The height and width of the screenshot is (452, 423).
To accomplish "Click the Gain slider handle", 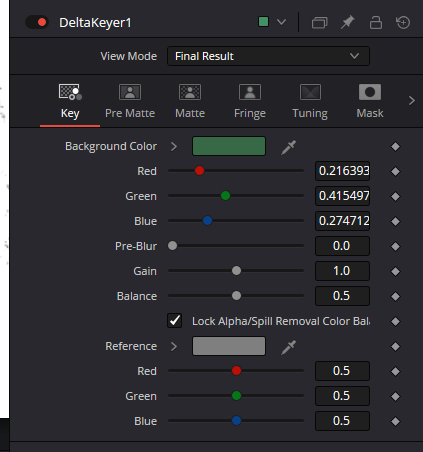I will tap(236, 271).
